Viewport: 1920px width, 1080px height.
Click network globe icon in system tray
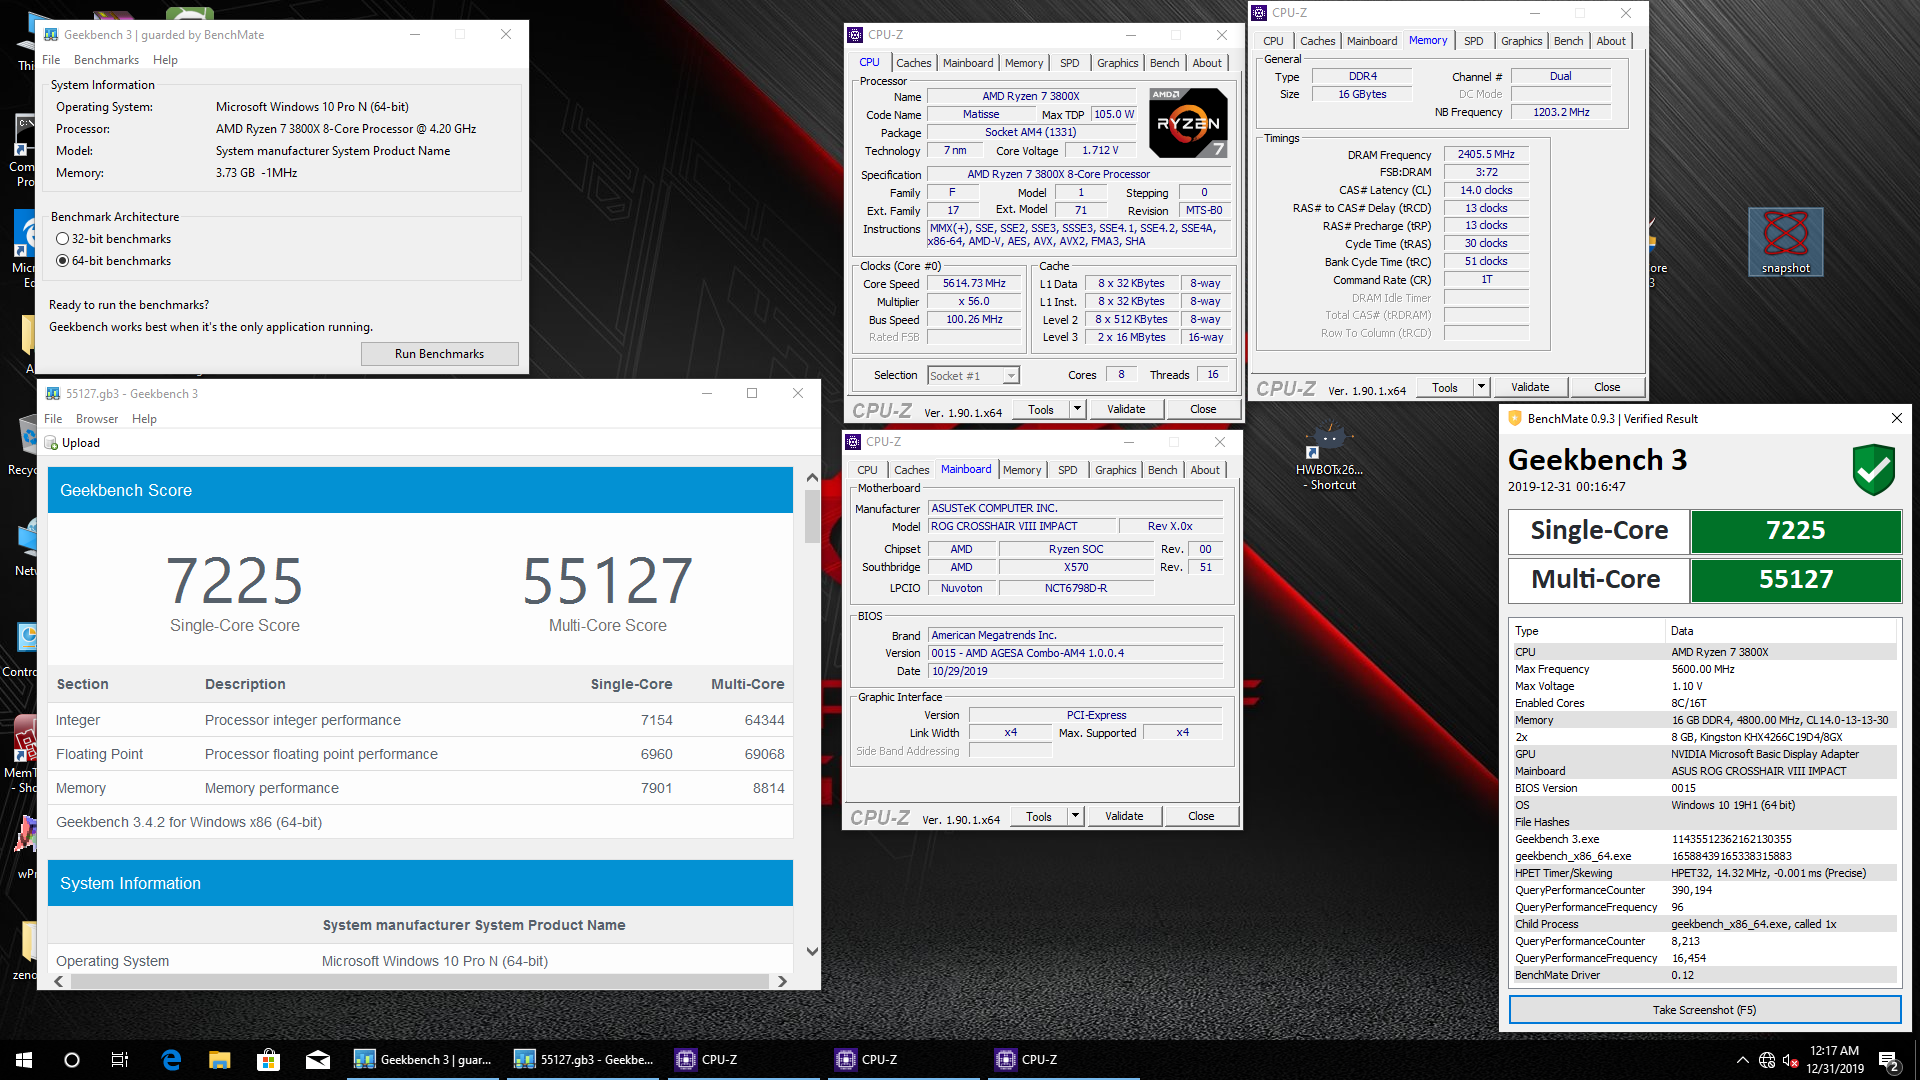(x=1767, y=1060)
